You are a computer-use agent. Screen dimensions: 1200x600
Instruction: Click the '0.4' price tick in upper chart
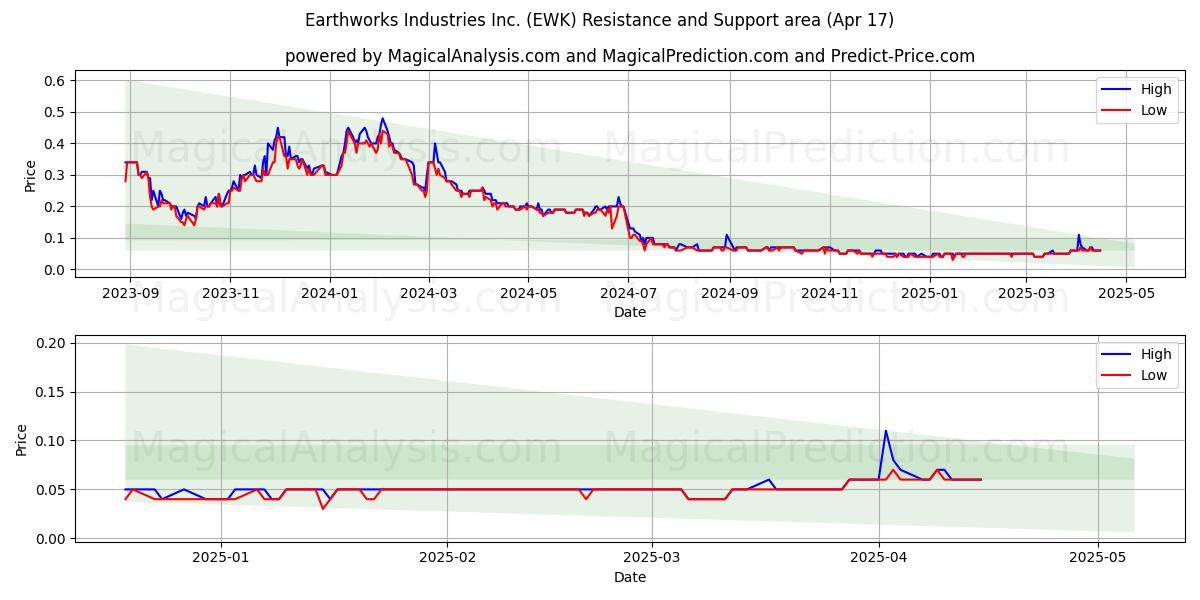point(54,144)
